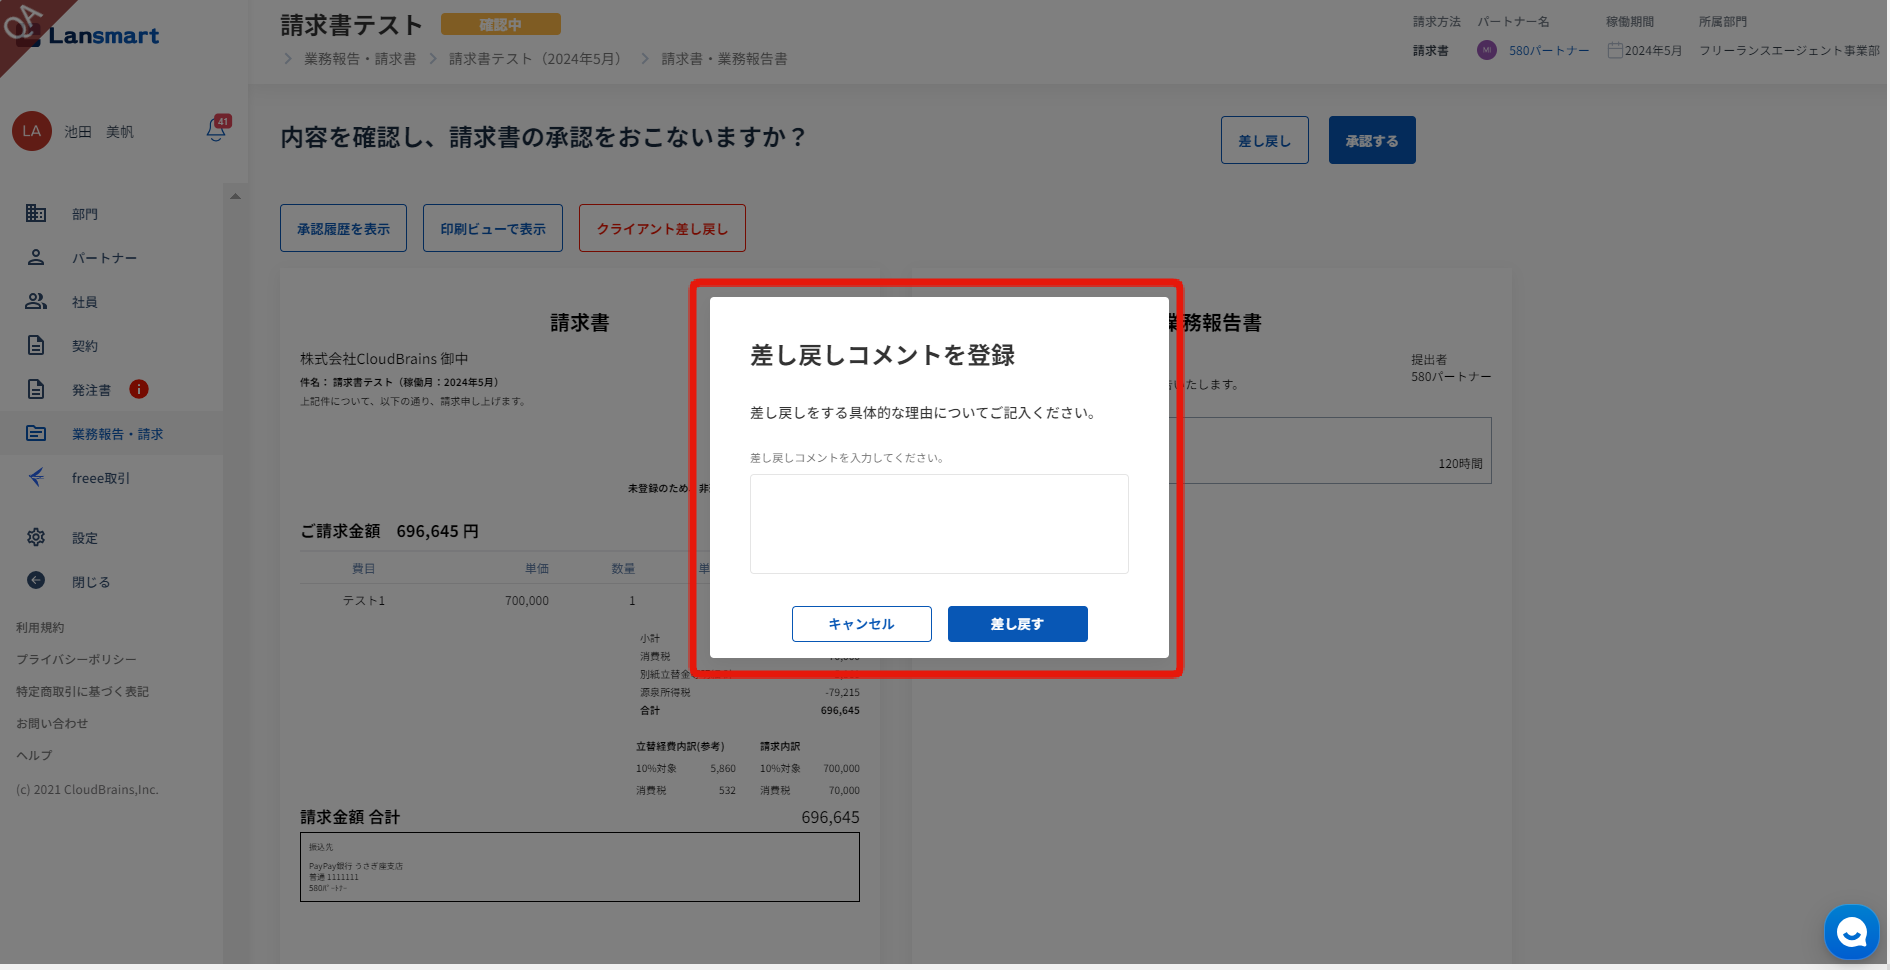This screenshot has height=970, width=1890.
Task: Click the 社員 people icon
Action: coord(36,301)
